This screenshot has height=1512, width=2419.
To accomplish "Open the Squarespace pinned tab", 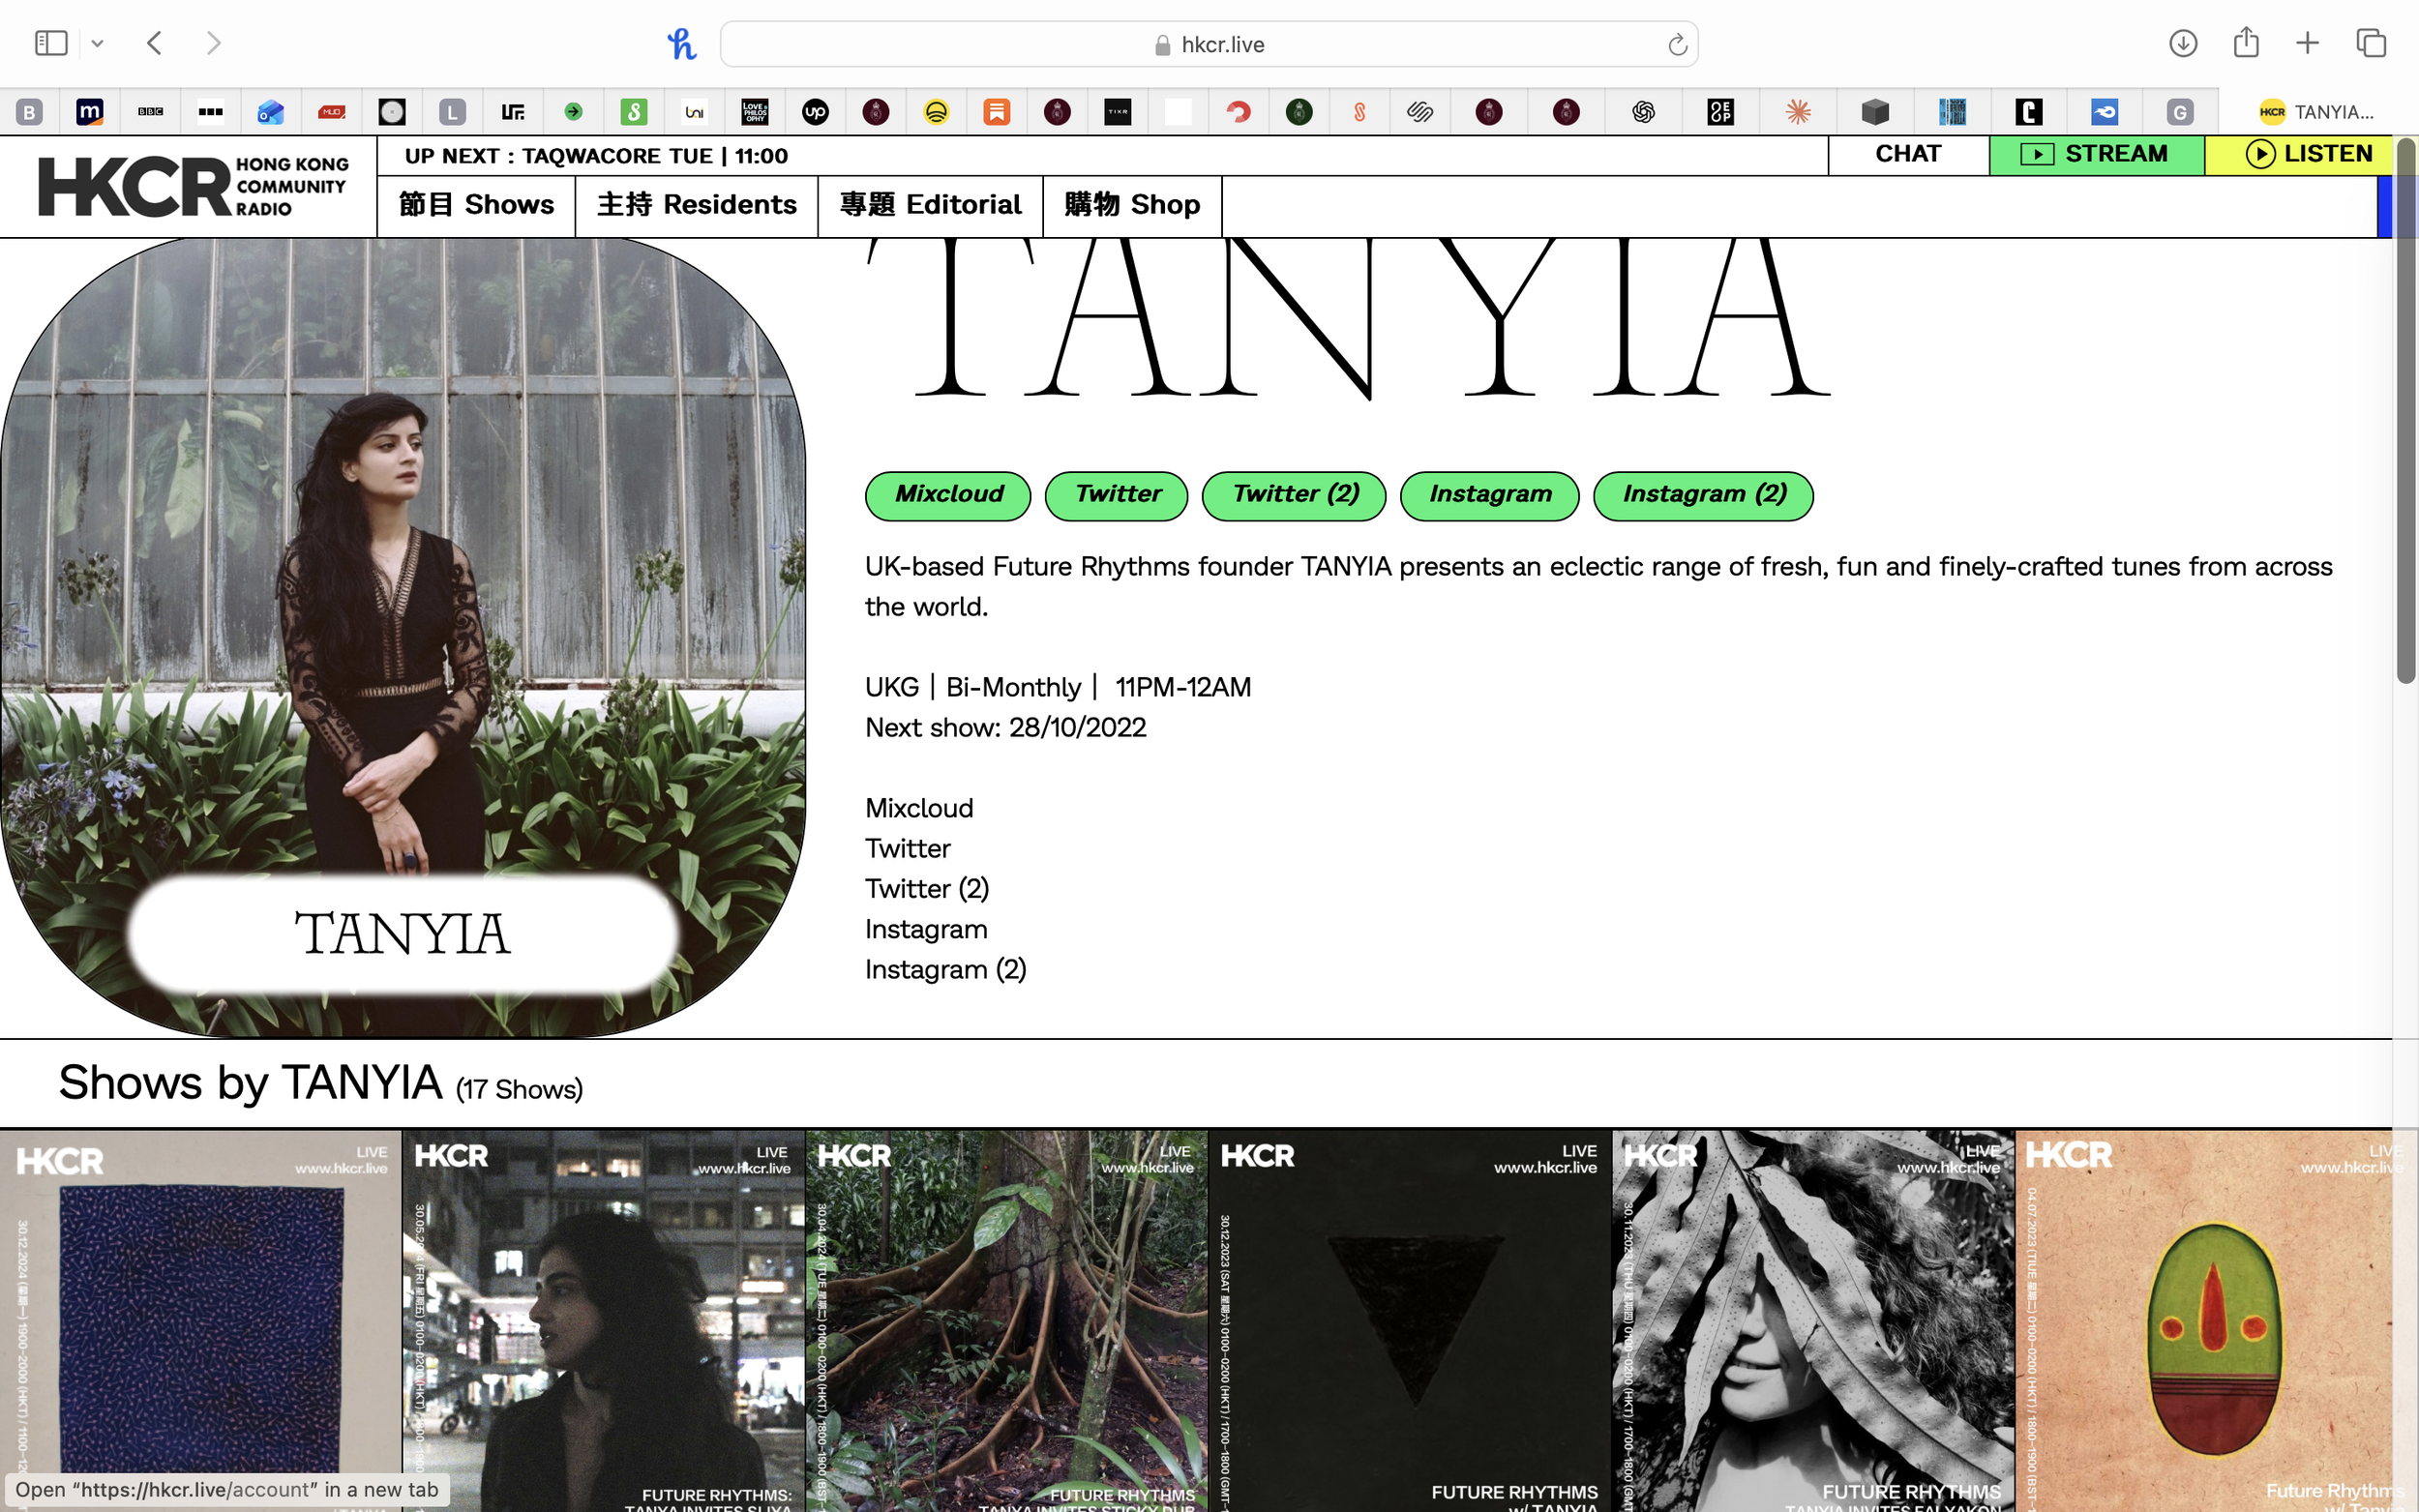I will coord(1419,112).
